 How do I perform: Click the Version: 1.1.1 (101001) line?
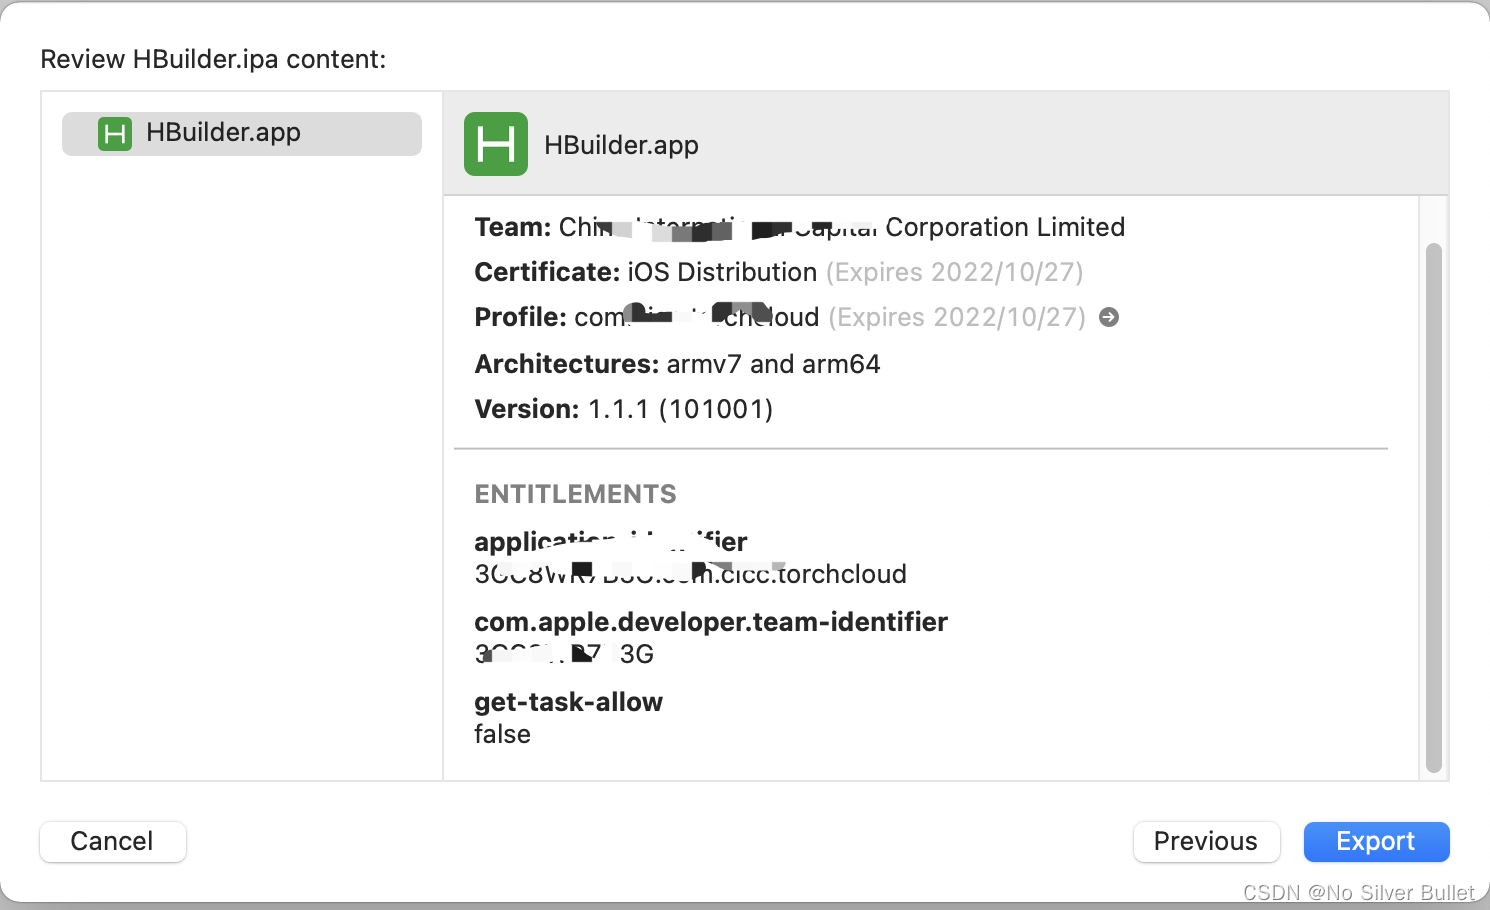624,409
